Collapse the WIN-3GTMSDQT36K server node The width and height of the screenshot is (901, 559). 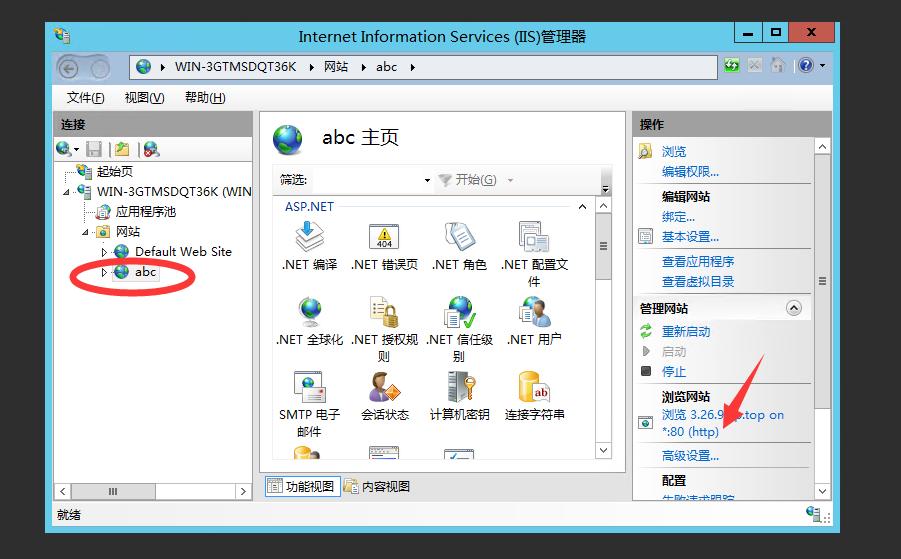67,192
